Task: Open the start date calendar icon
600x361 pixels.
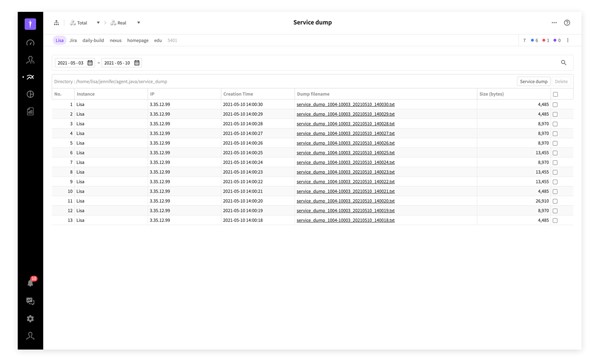Action: (90, 62)
